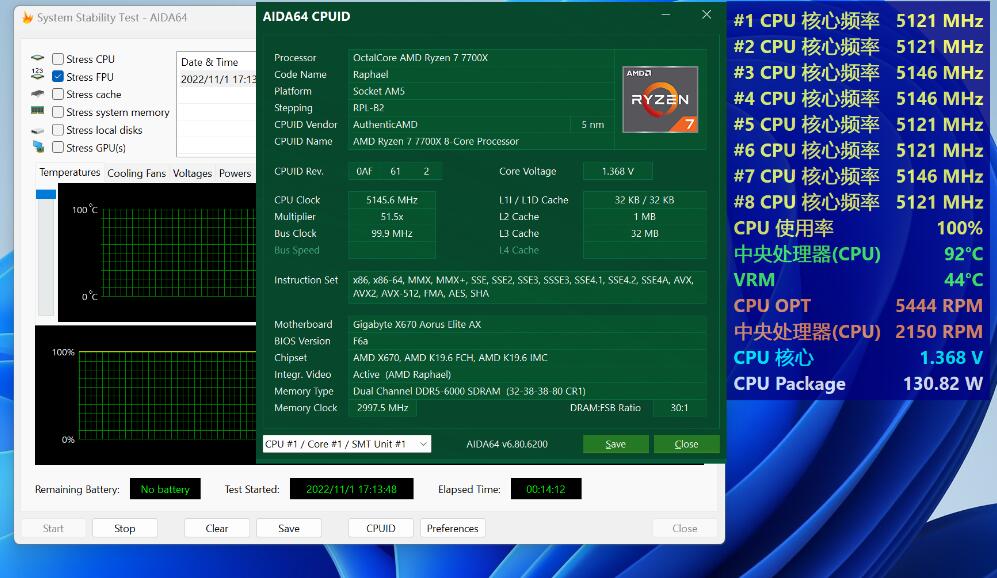
Task: Enable the Stress system memory checkbox
Action: coord(58,112)
